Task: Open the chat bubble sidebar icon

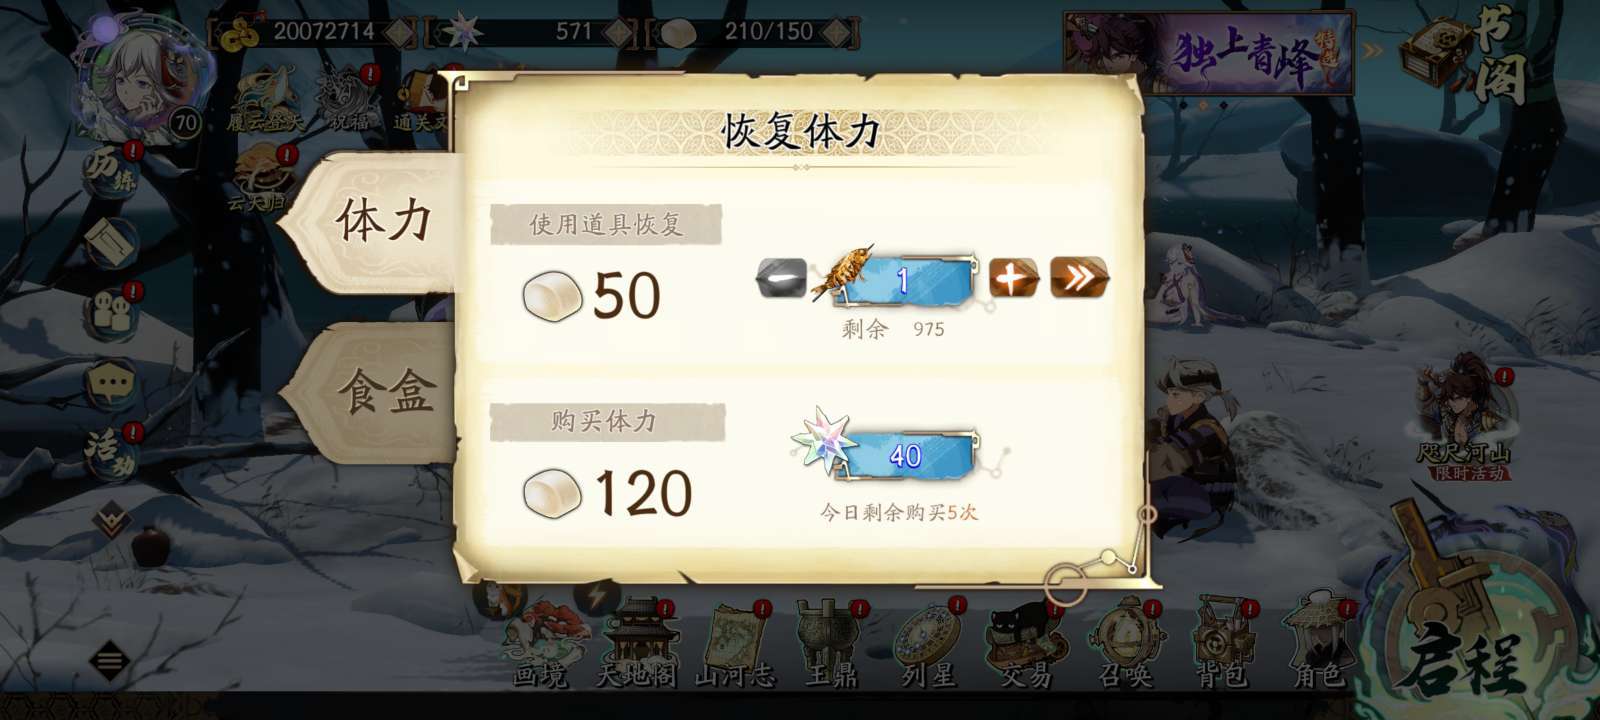Action: click(x=111, y=384)
